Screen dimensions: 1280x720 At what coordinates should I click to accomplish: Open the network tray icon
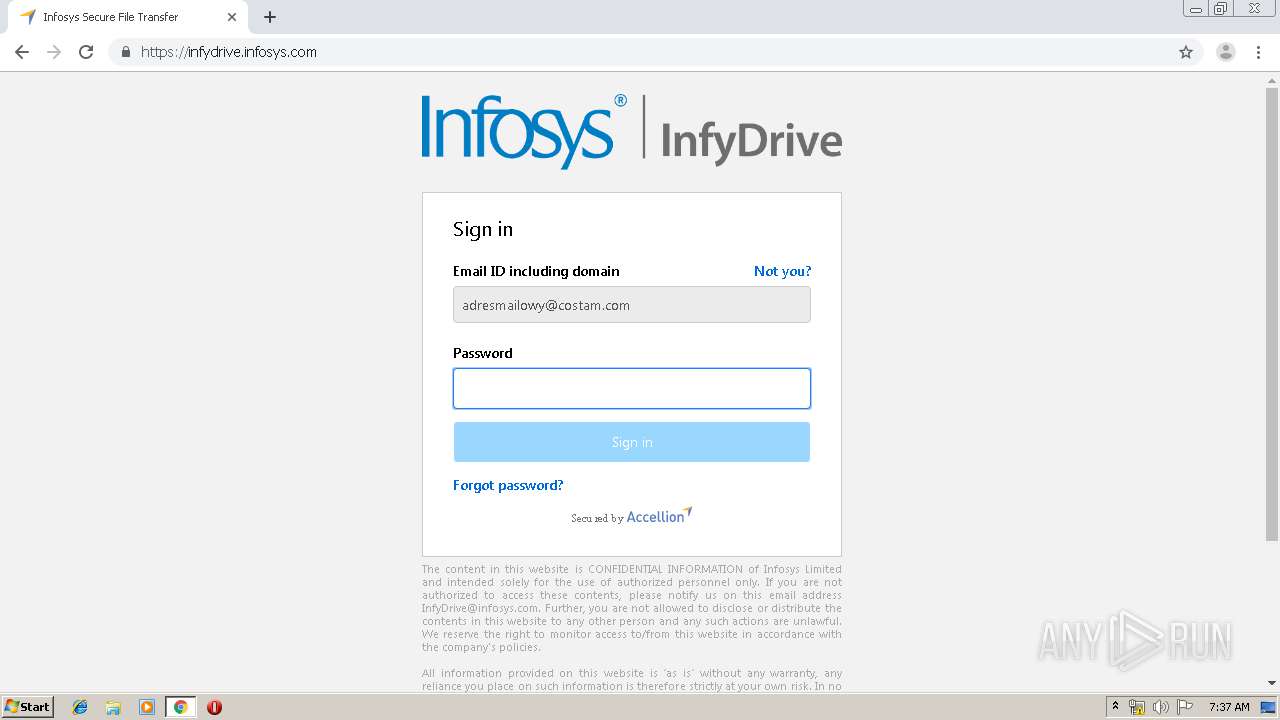click(x=1137, y=707)
